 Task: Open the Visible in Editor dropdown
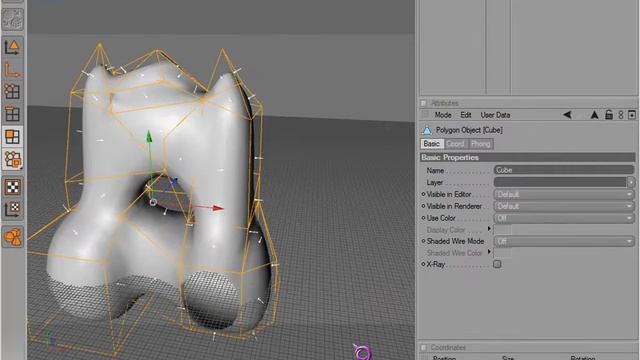coord(564,194)
